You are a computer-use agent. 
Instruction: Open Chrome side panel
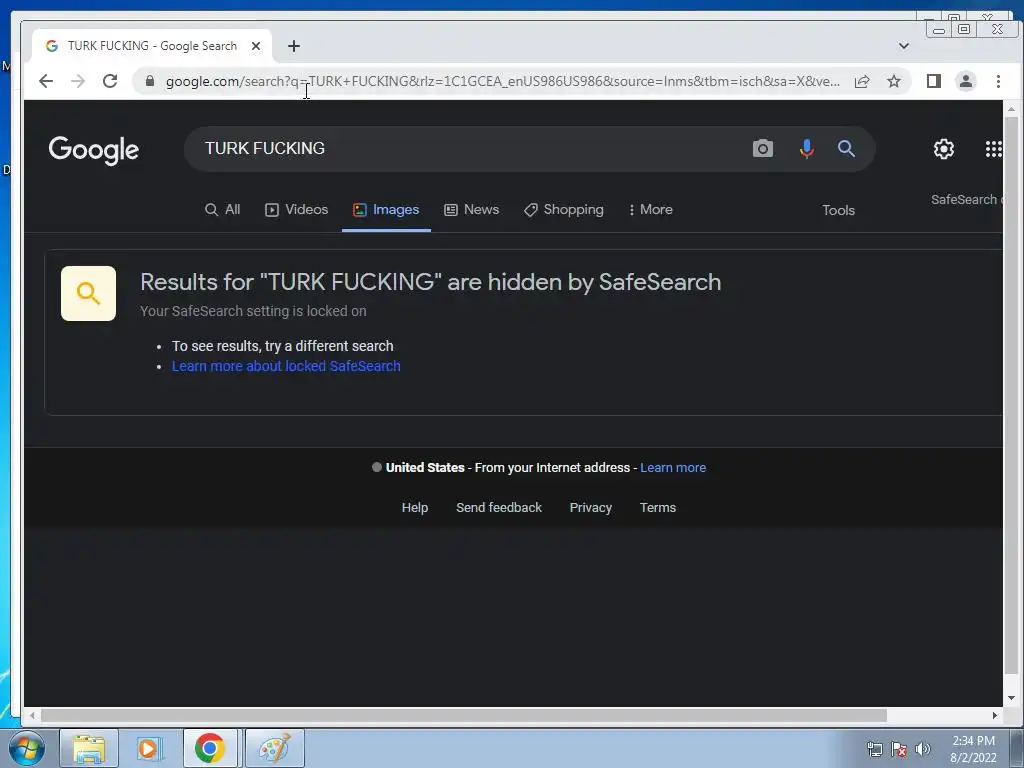(934, 81)
